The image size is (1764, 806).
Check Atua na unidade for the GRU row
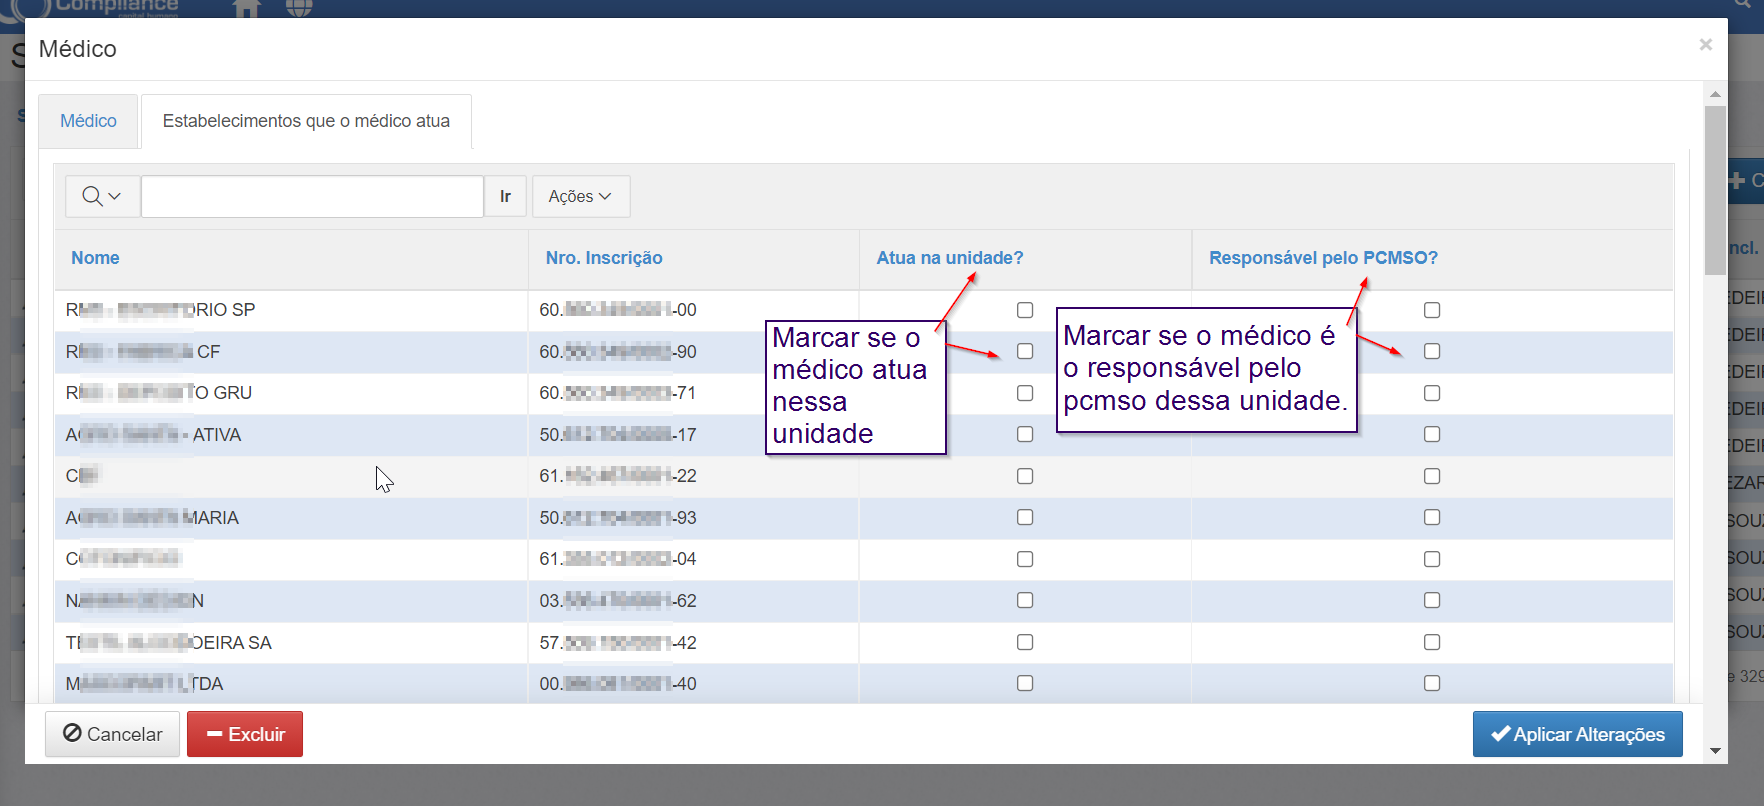point(1025,393)
